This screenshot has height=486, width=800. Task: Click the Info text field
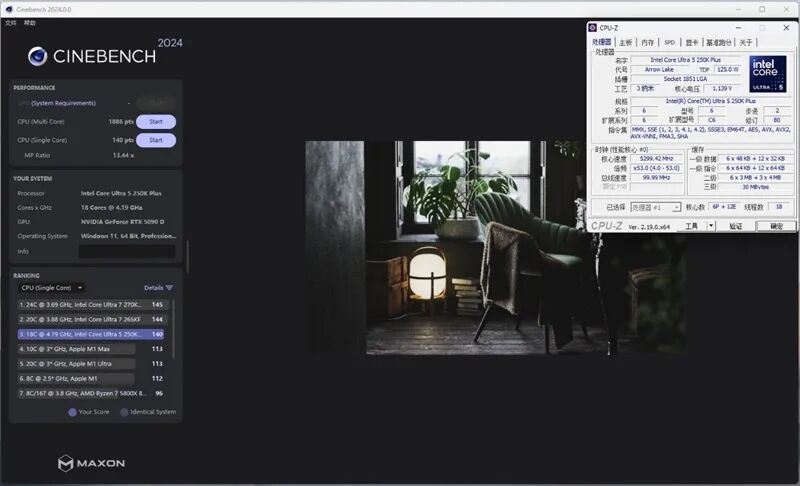(126, 251)
